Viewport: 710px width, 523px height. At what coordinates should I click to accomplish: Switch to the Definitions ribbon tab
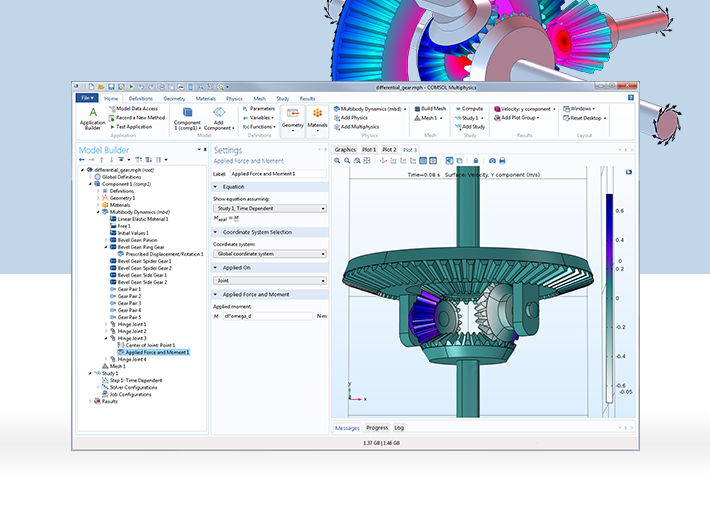pyautogui.click(x=141, y=98)
